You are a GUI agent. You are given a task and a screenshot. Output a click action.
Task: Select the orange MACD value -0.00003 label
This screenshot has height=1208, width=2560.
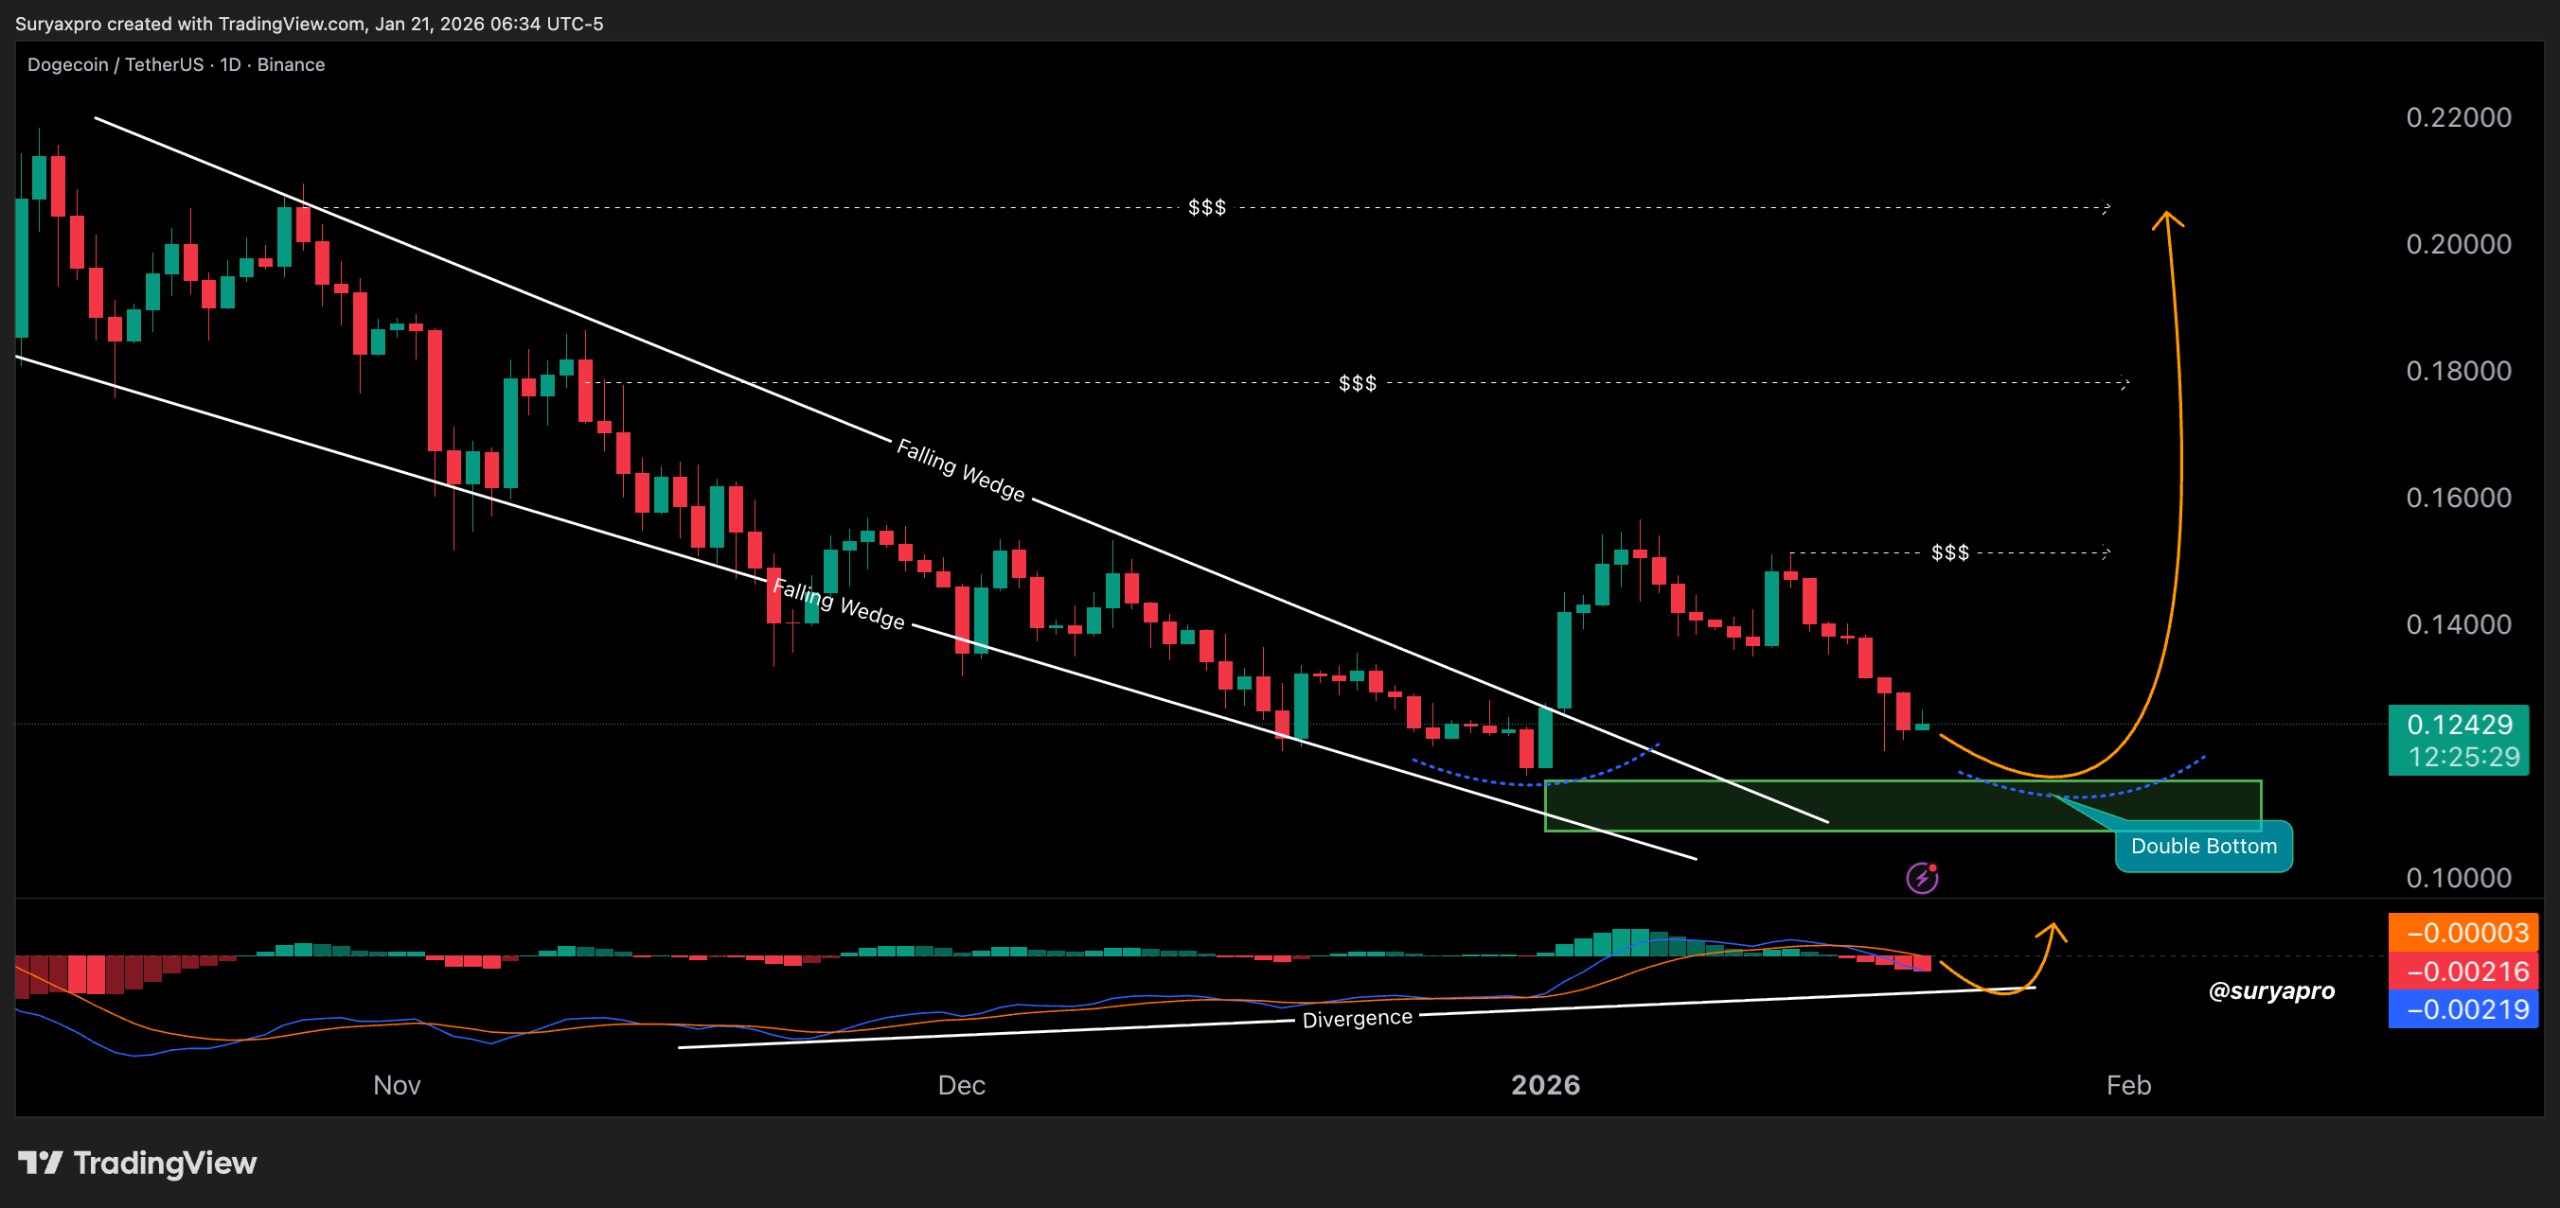[2467, 932]
